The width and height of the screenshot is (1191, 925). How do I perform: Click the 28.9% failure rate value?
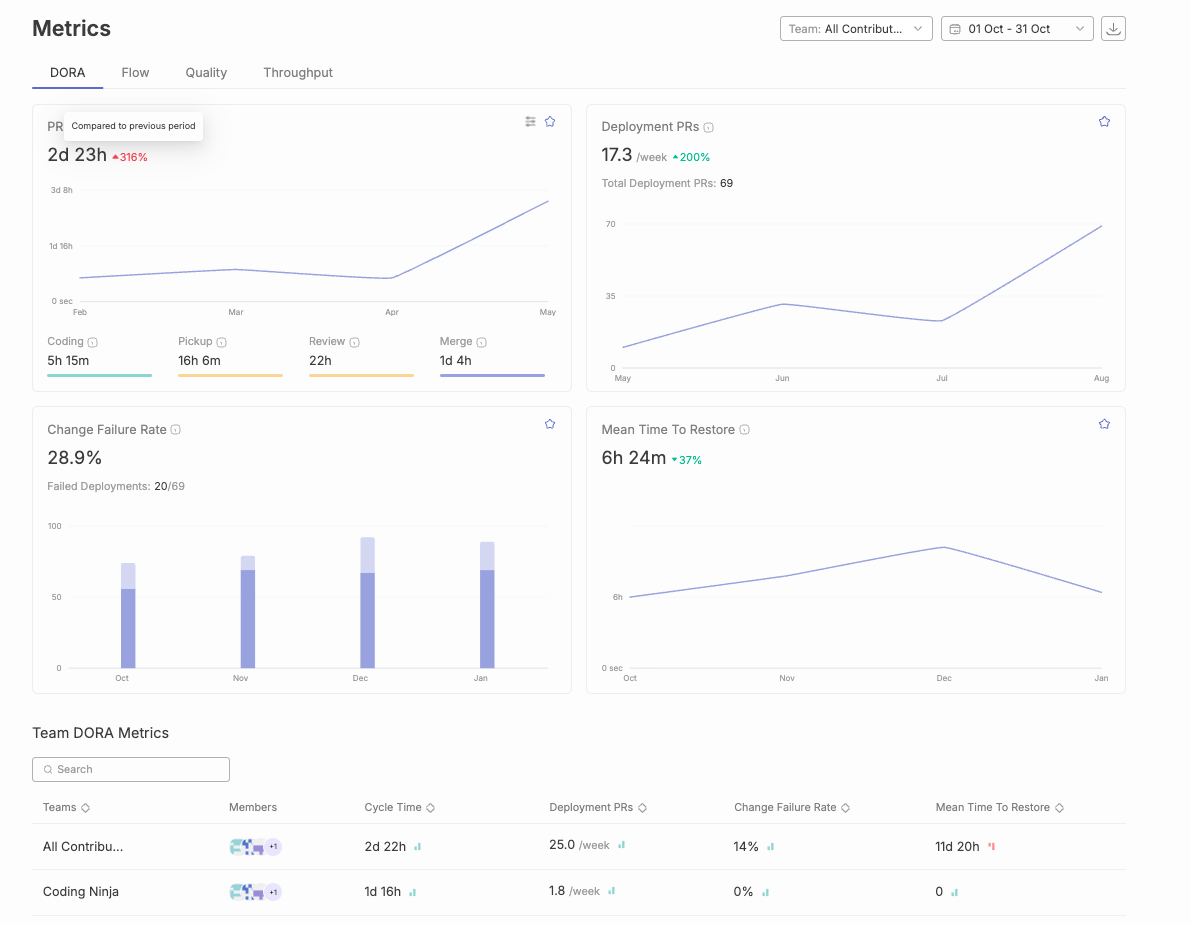pyautogui.click(x=74, y=458)
